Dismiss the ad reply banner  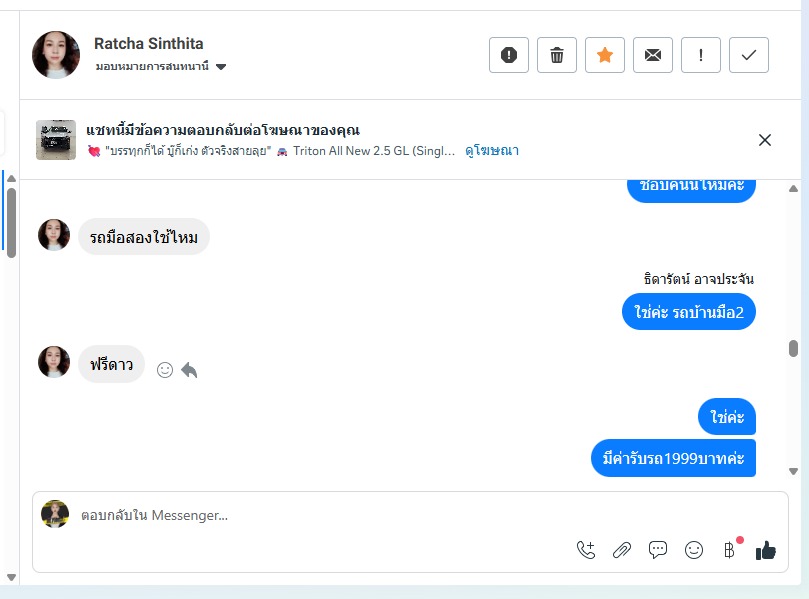tap(765, 140)
